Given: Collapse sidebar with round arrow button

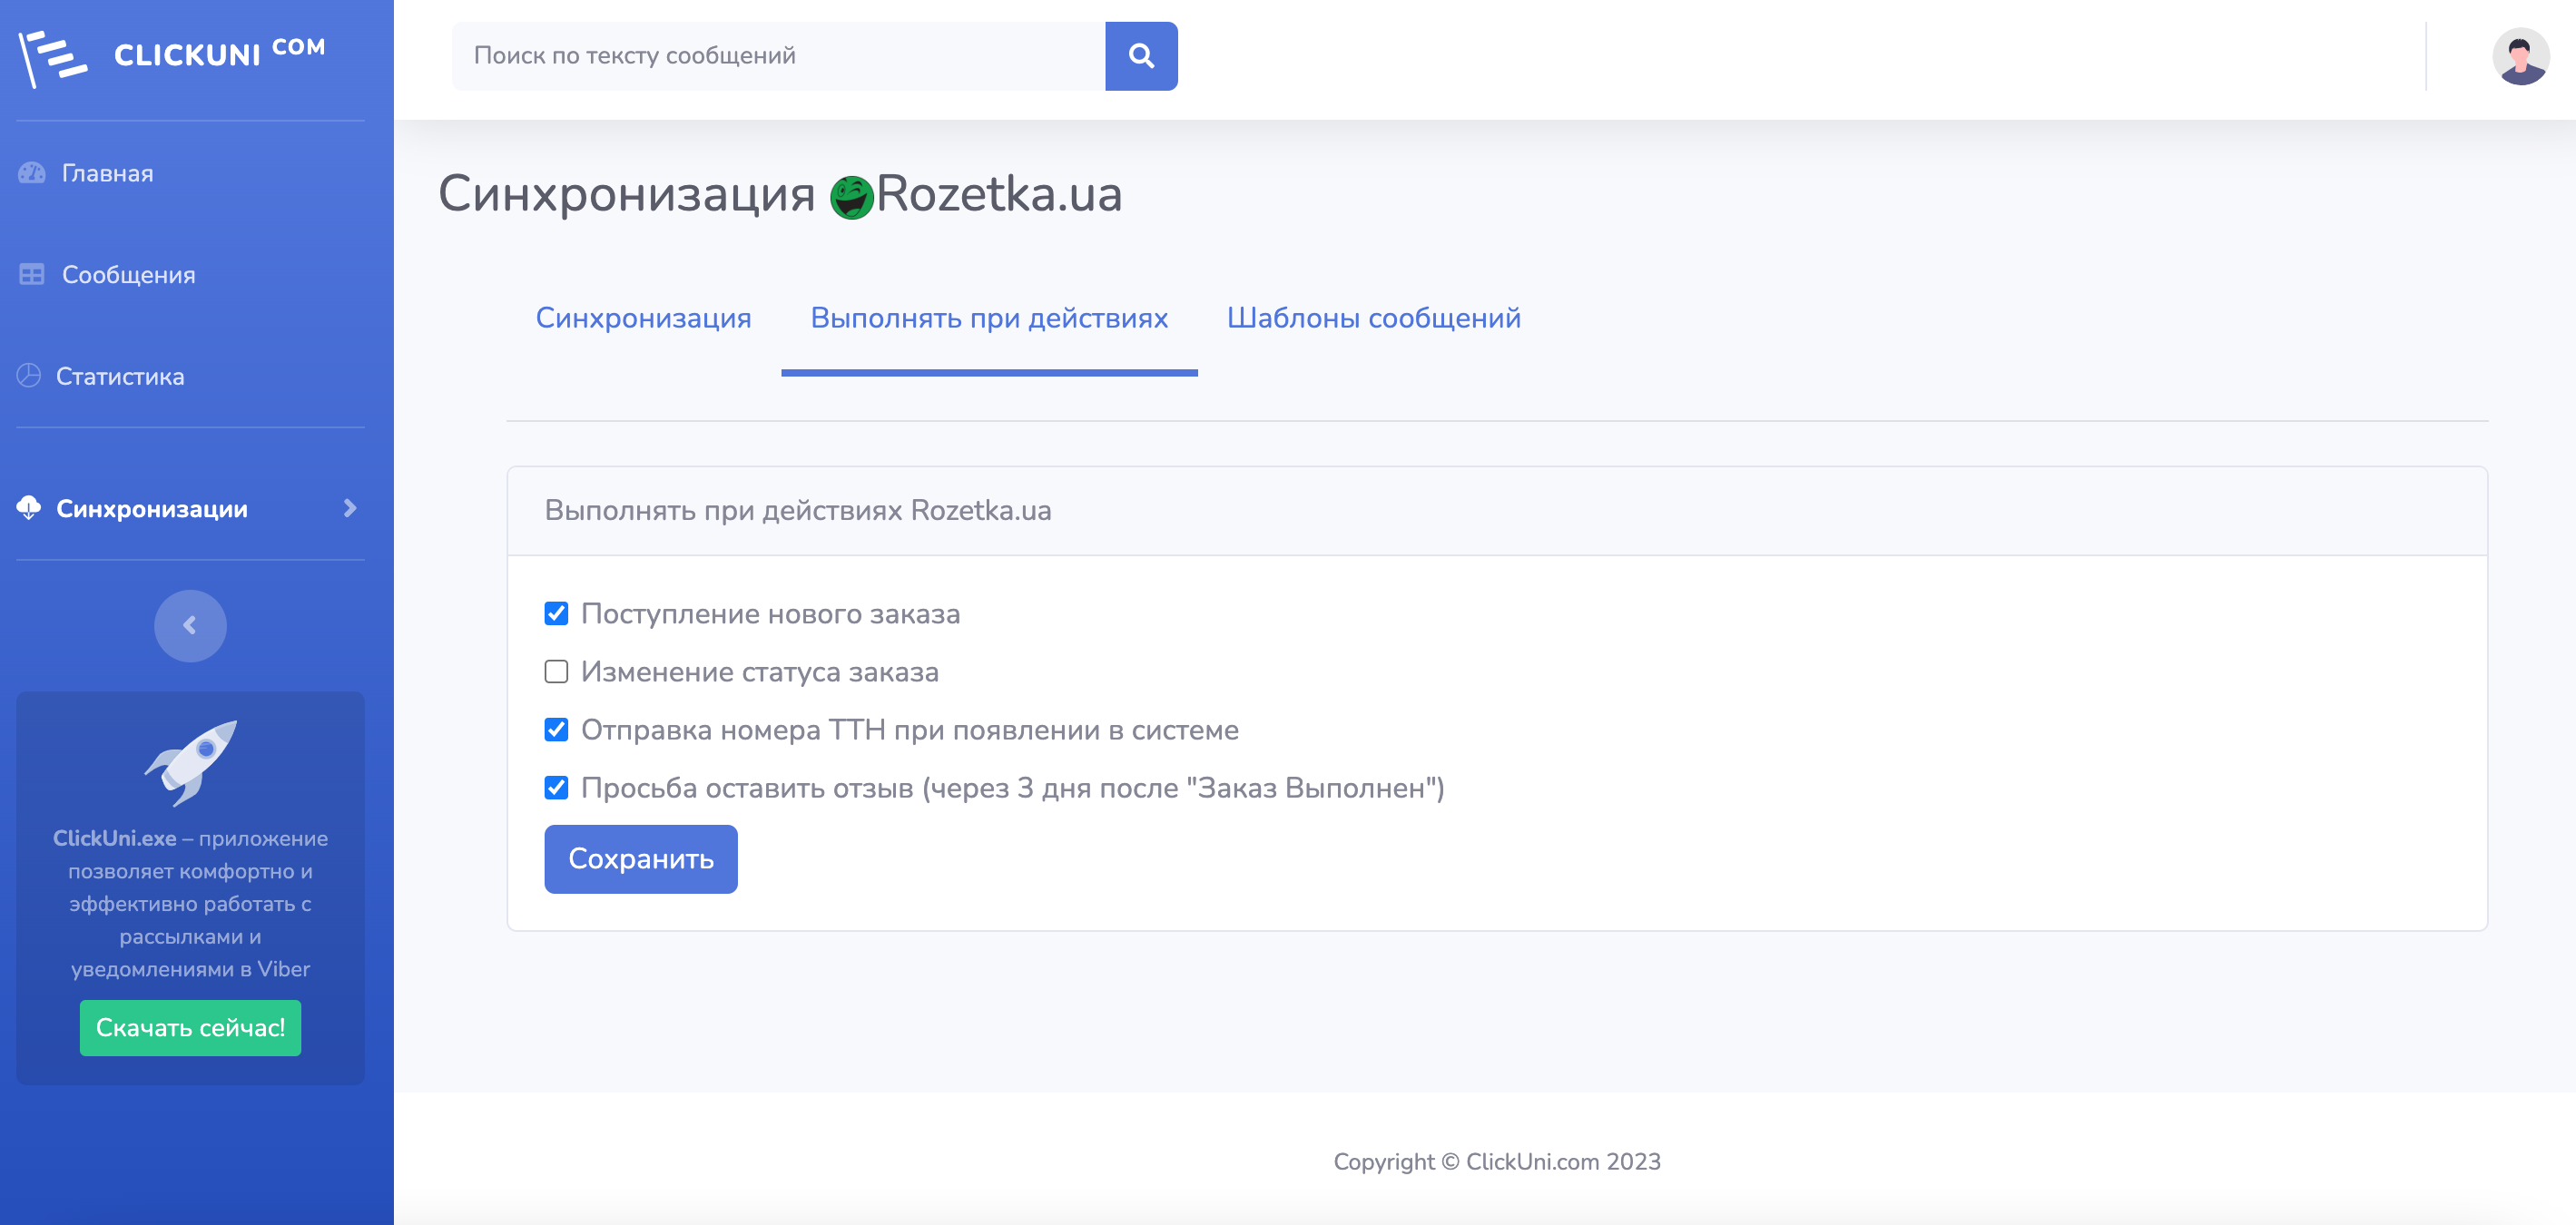Looking at the screenshot, I should pos(190,626).
